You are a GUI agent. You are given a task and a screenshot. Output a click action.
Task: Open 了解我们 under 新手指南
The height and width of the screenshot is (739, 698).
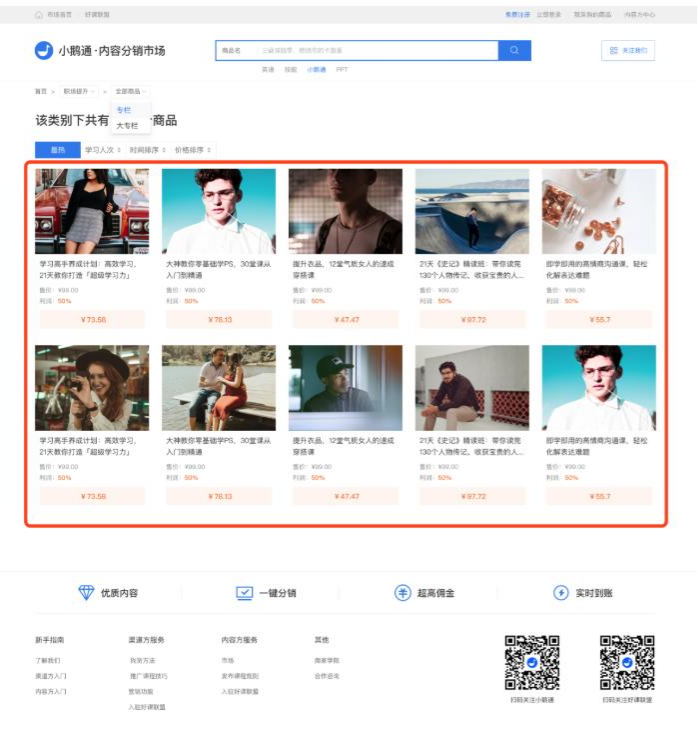click(48, 660)
